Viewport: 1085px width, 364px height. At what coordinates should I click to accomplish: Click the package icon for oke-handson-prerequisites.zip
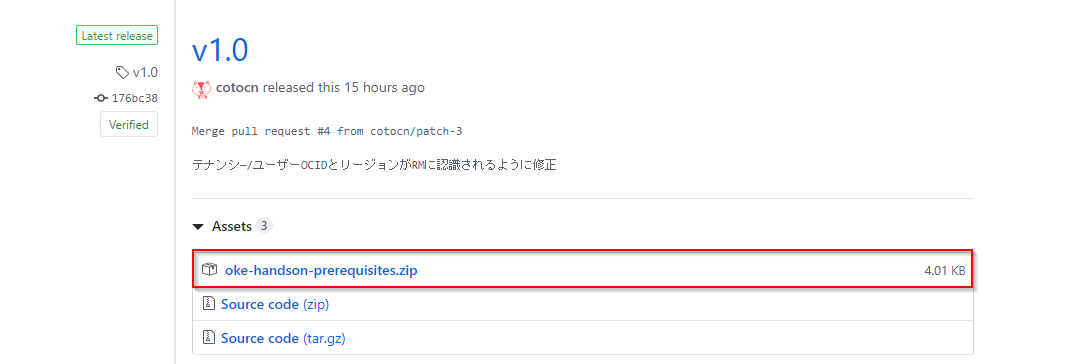click(x=210, y=270)
